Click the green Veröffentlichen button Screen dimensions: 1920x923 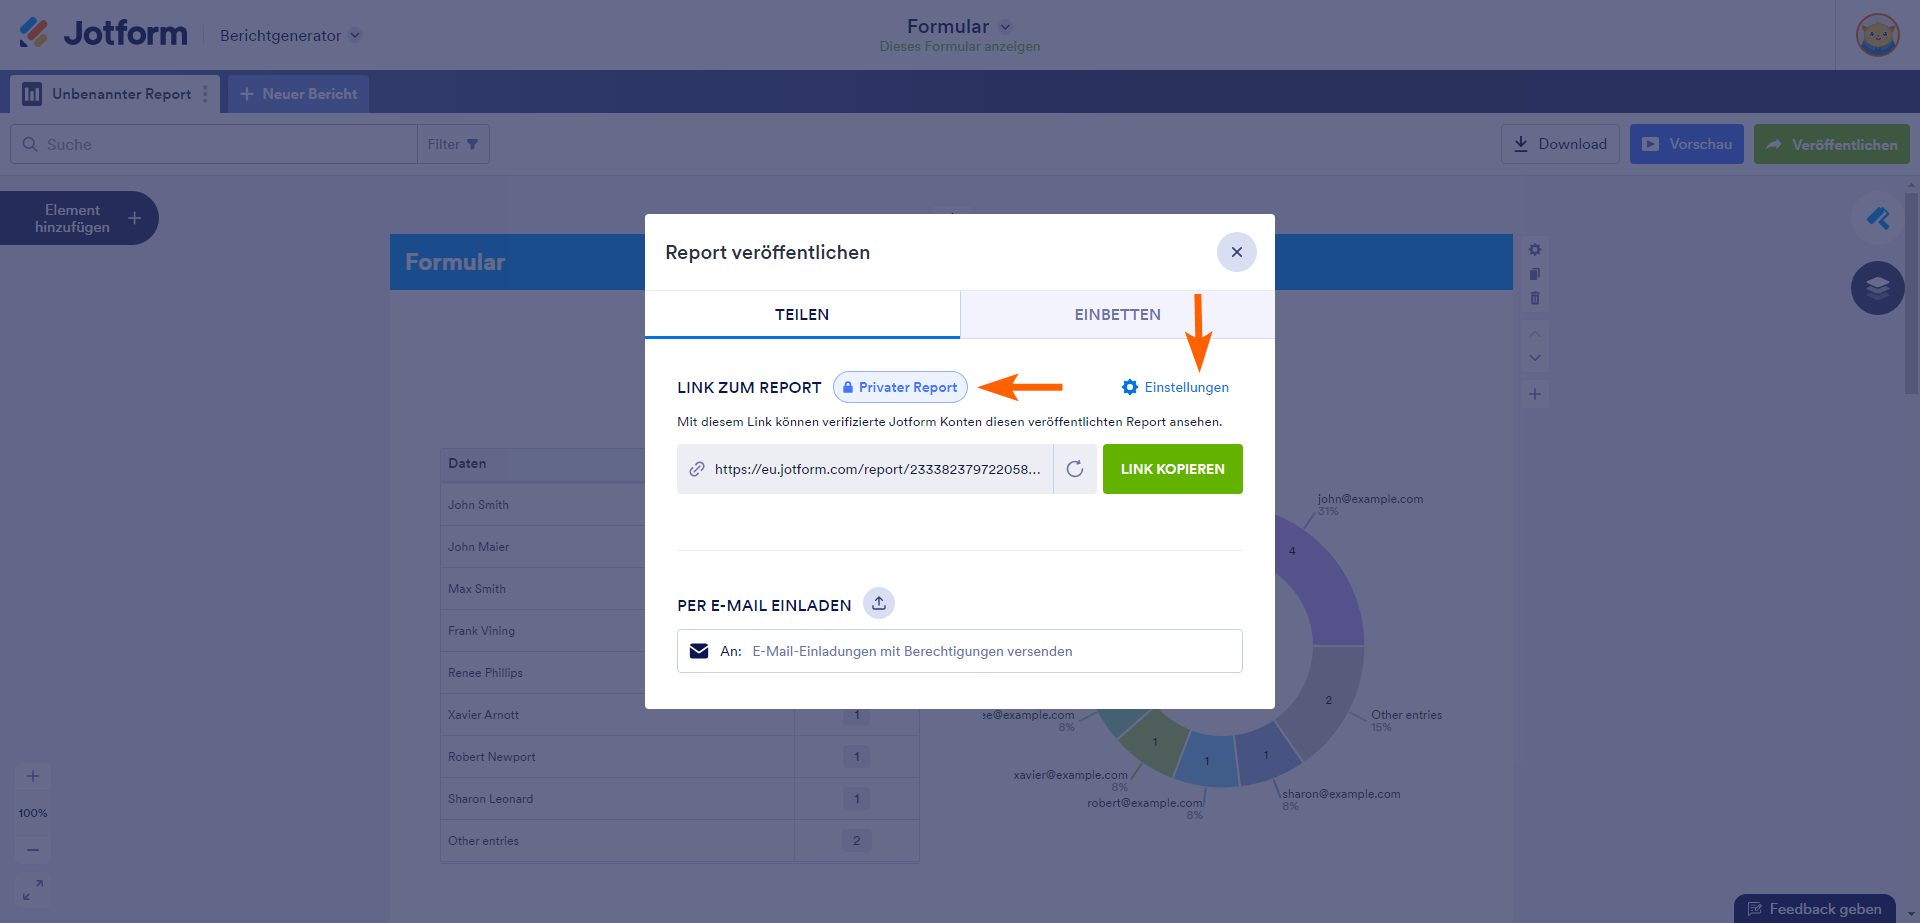point(1832,144)
